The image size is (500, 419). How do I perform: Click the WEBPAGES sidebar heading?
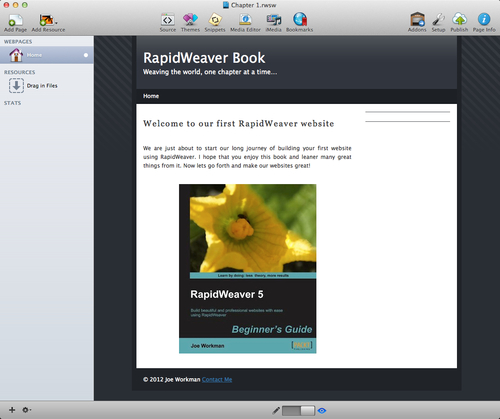pyautogui.click(x=18, y=42)
